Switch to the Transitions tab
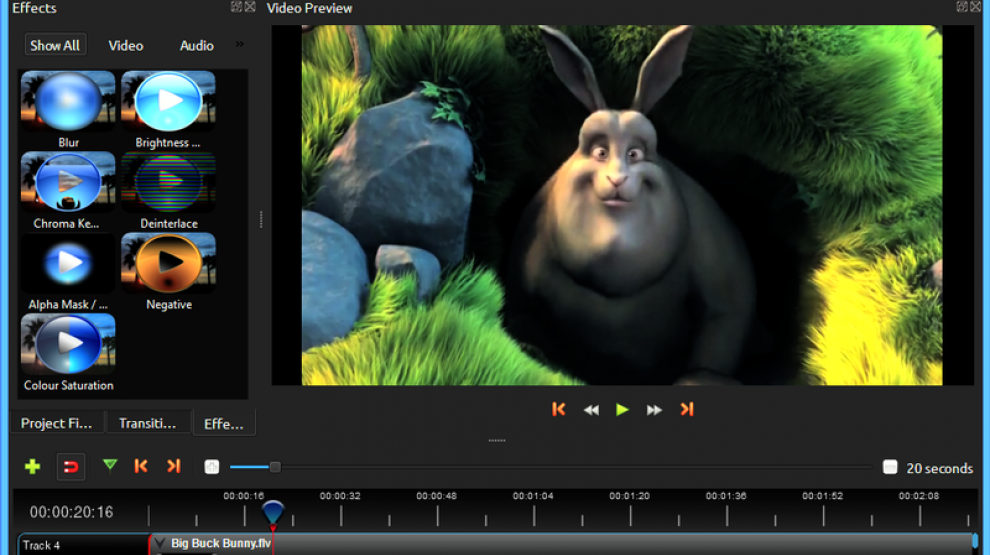This screenshot has height=555, width=990. [x=148, y=423]
